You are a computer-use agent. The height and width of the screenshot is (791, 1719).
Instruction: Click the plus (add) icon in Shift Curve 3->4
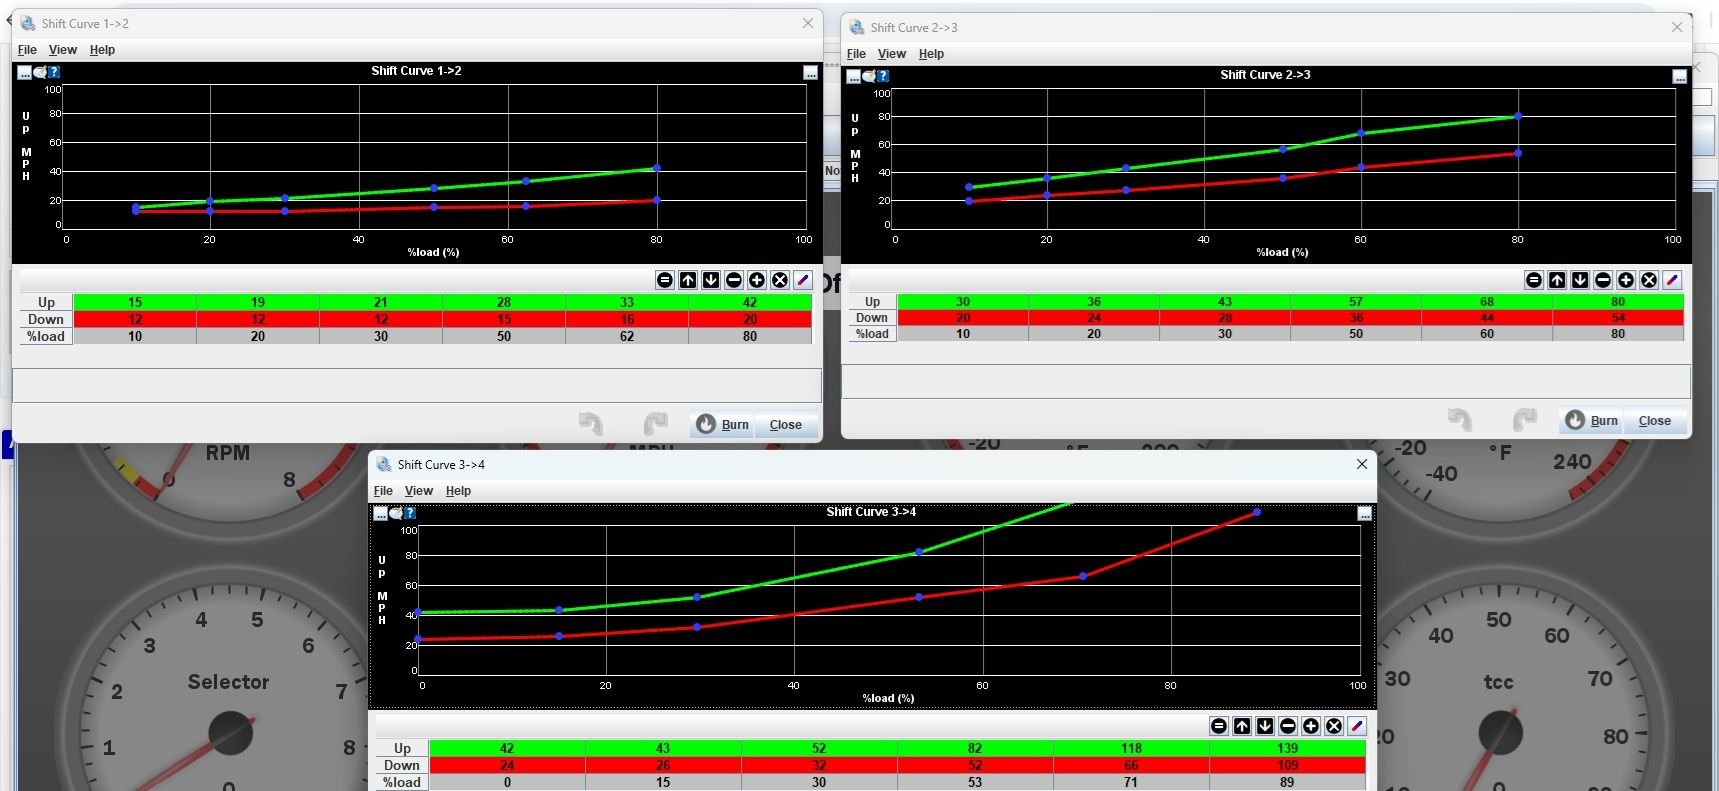(x=1311, y=726)
